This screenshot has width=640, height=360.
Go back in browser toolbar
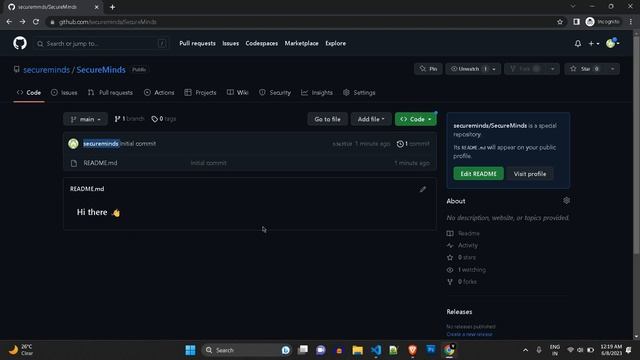coord(9,22)
